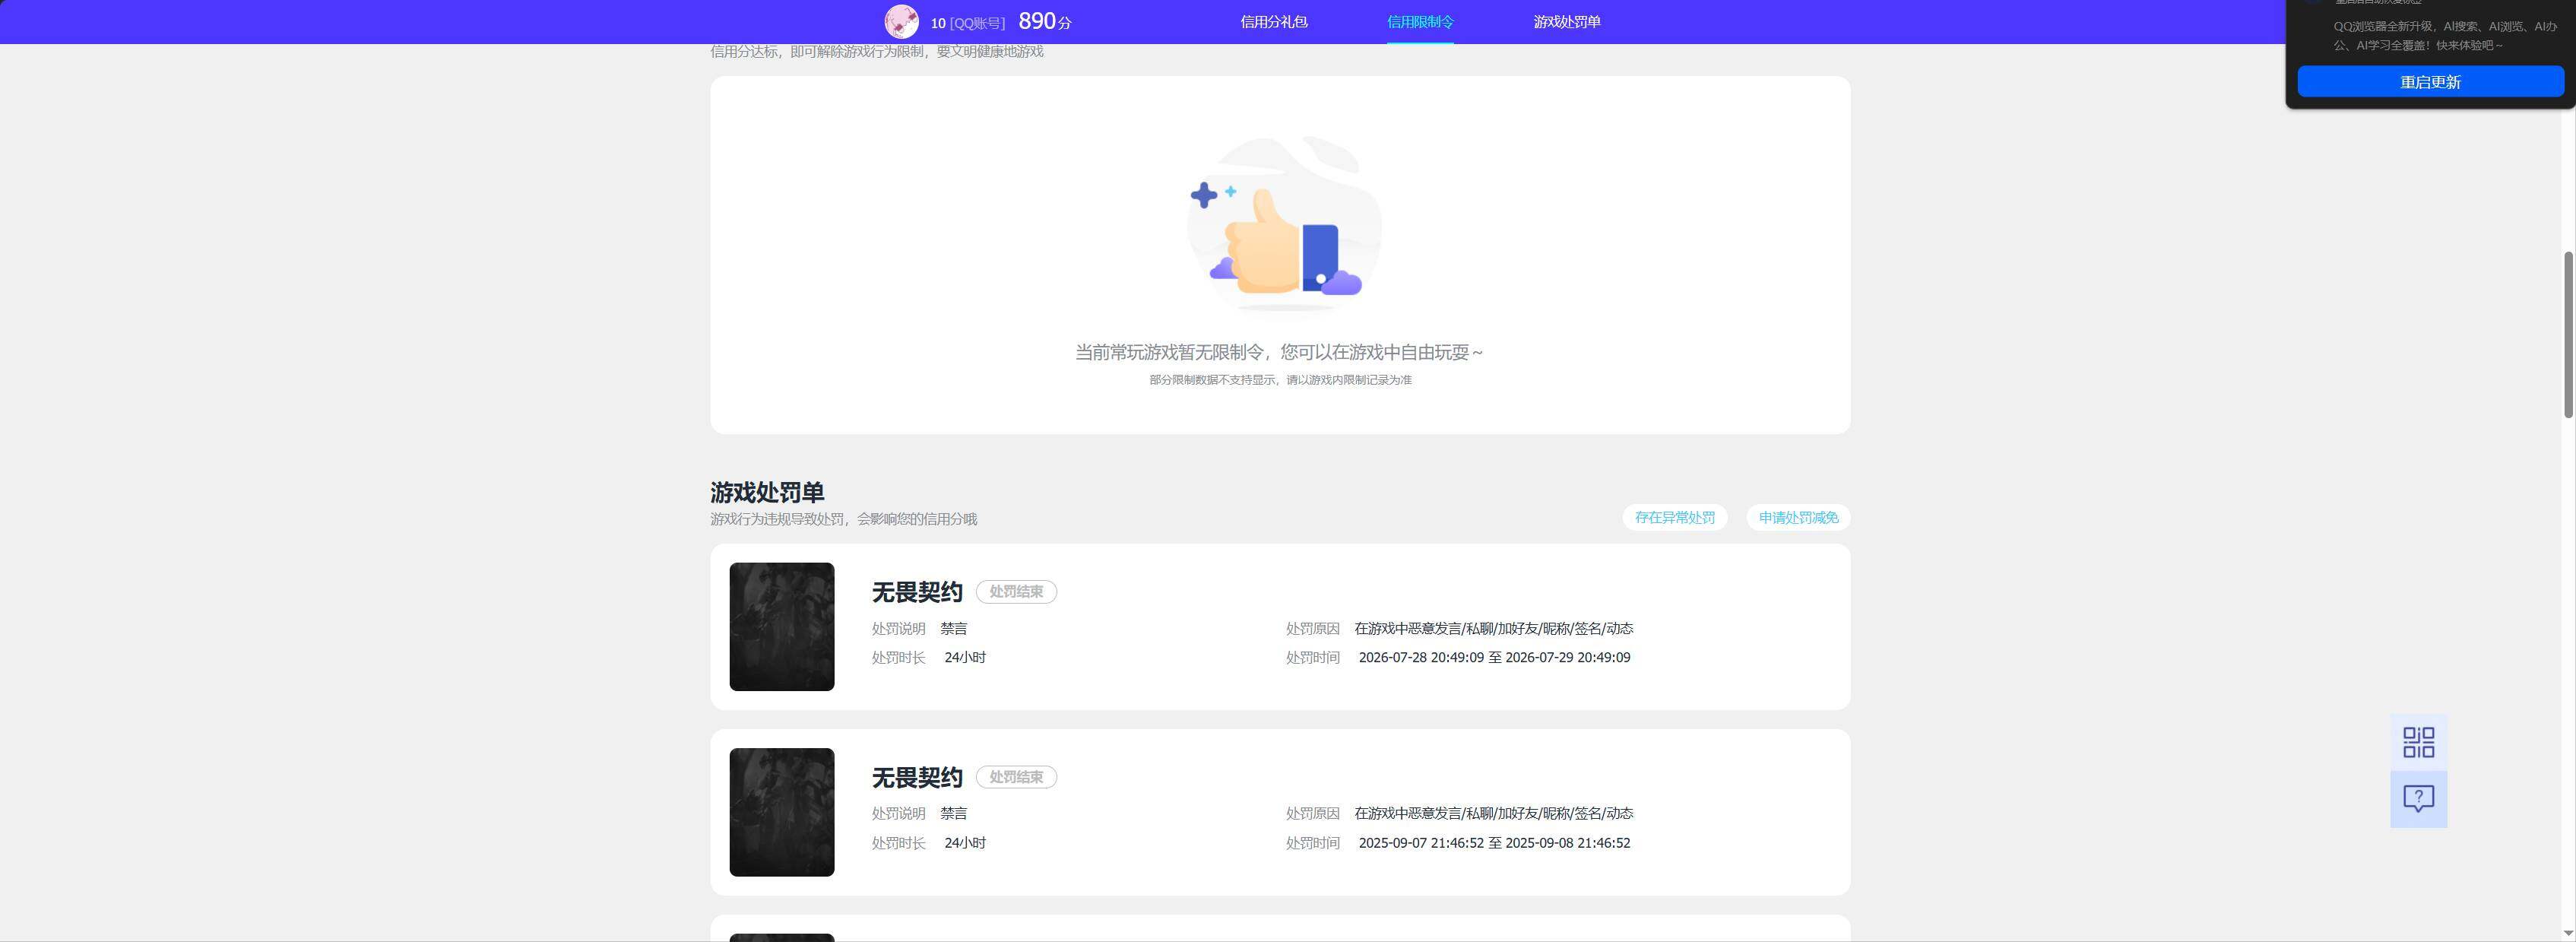Click the vertical page scrollbar thumb
This screenshot has height=942, width=2576.
pos(2568,335)
